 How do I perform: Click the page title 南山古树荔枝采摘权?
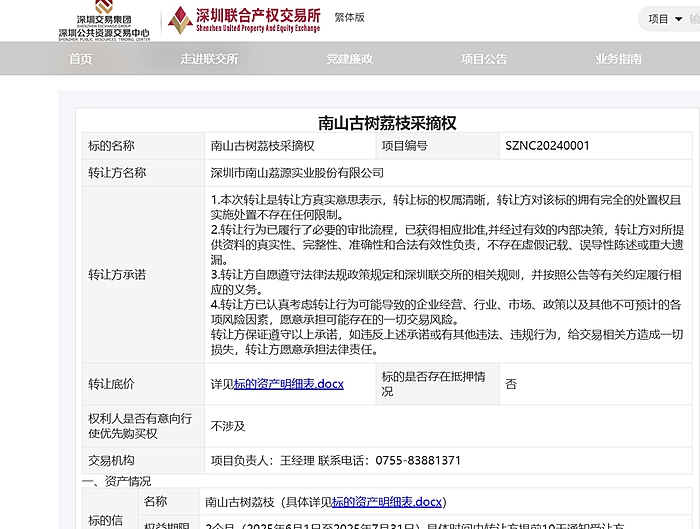pos(387,123)
